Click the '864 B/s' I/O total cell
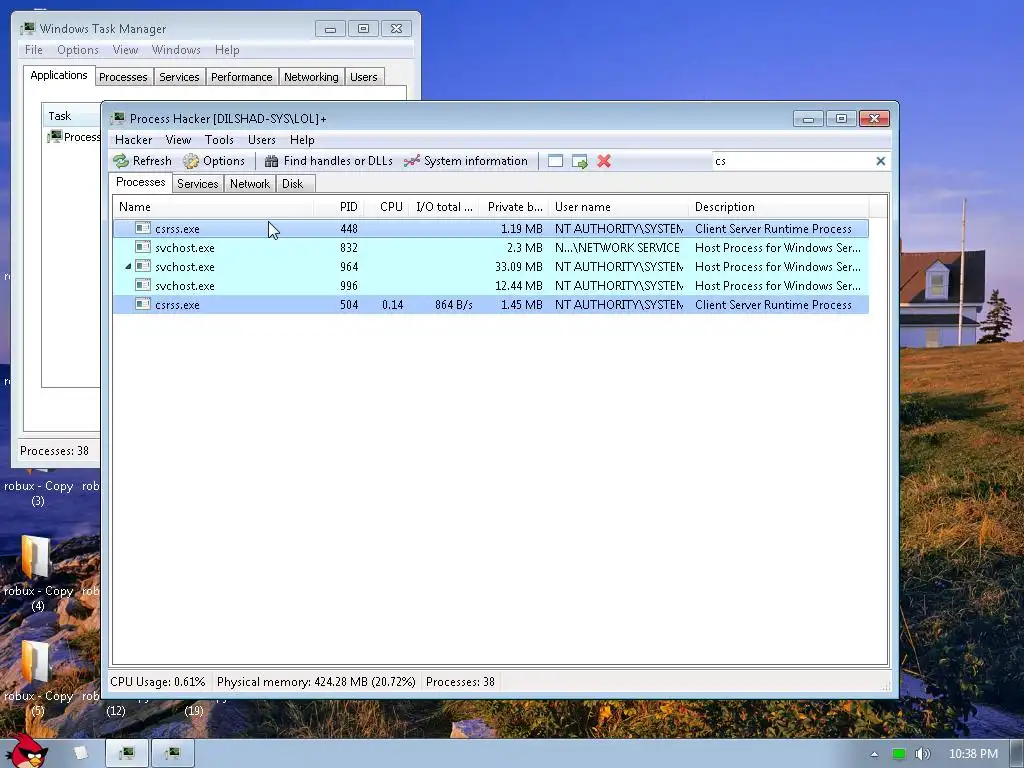The image size is (1024, 768). [x=454, y=304]
